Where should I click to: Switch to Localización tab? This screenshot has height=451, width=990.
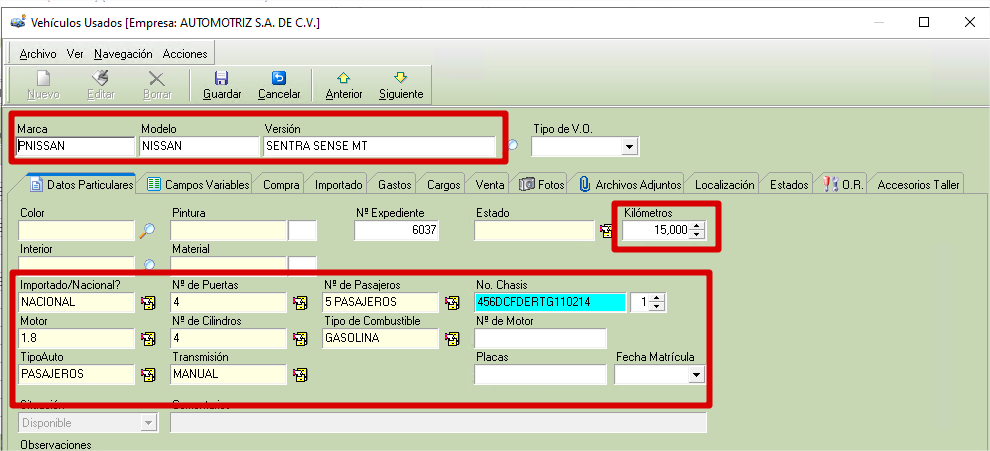coord(724,184)
